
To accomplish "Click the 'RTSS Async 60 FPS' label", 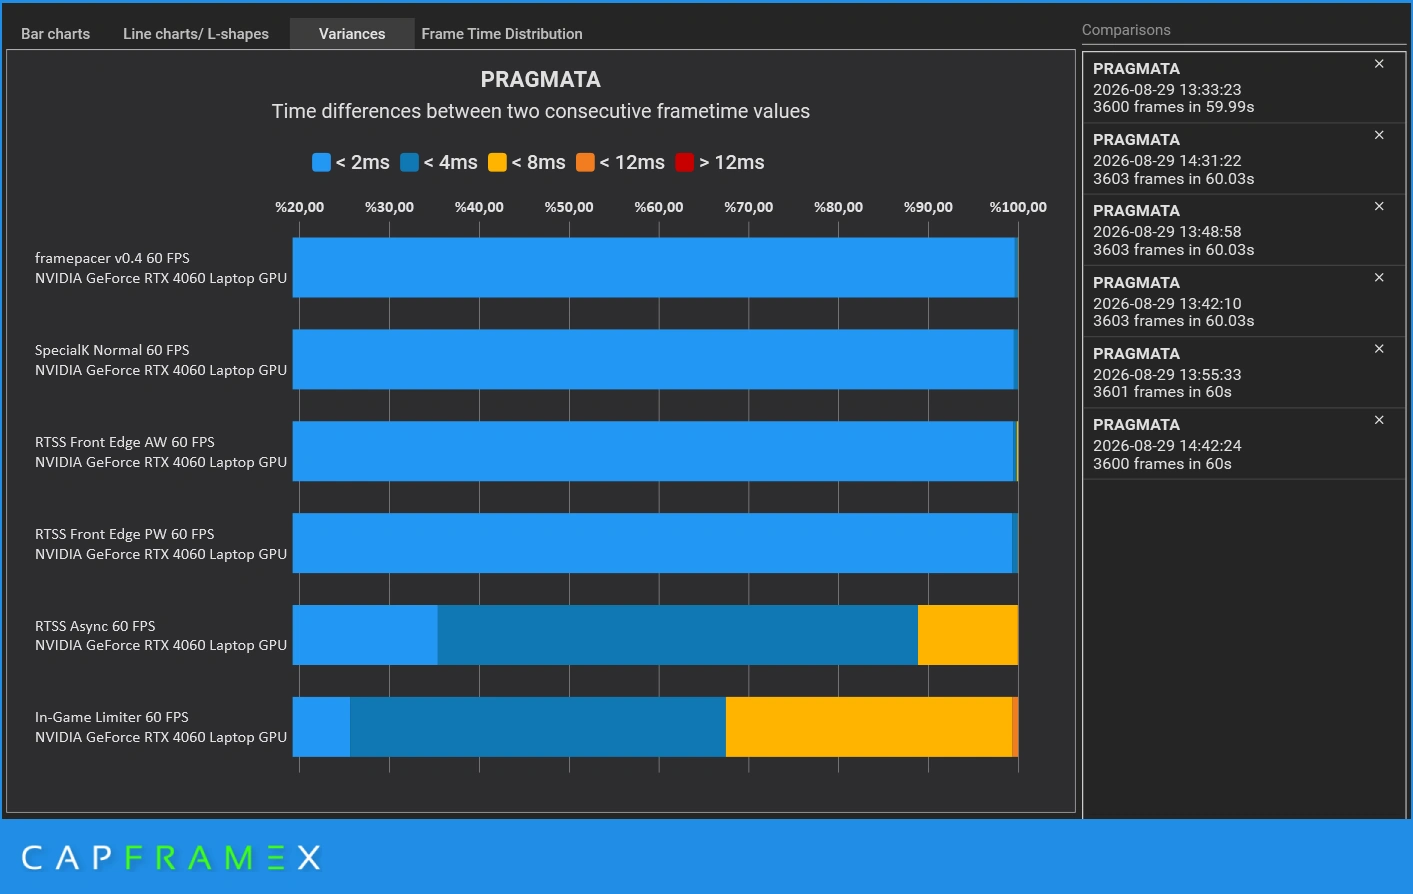I will point(95,626).
